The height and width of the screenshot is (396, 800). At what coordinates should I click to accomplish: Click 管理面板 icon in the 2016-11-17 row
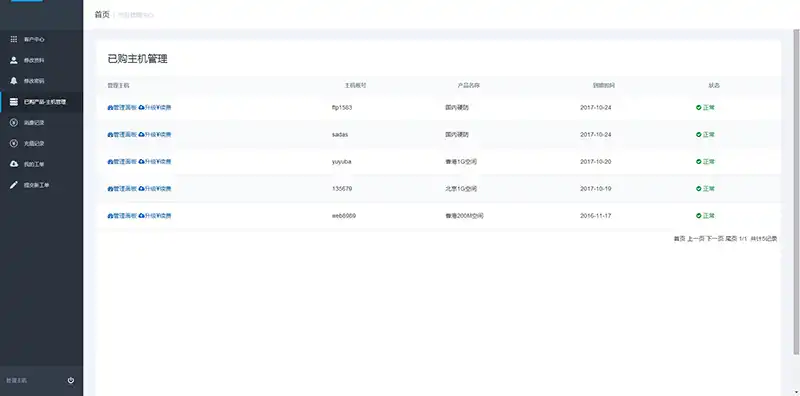tap(110, 216)
